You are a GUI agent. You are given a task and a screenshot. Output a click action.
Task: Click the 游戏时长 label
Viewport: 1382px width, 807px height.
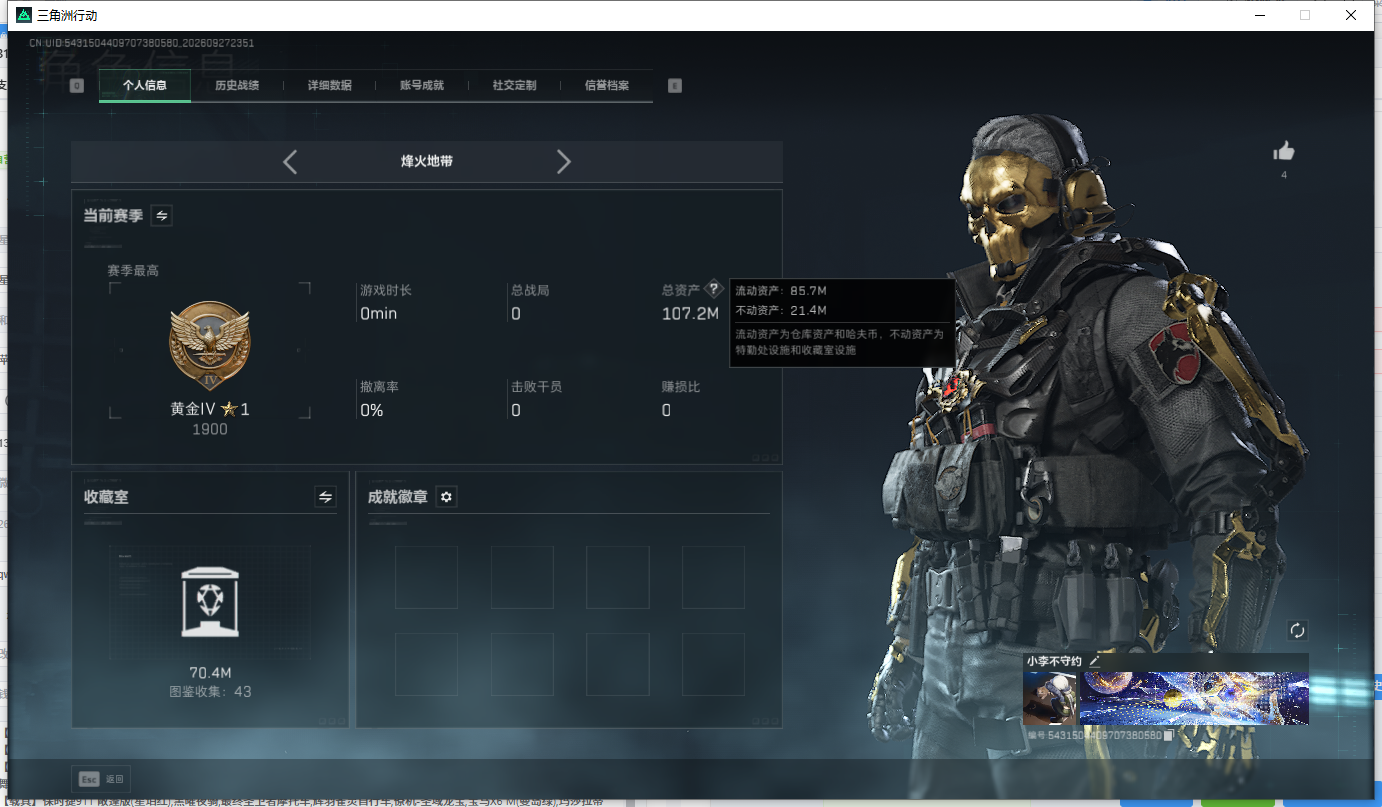pos(386,290)
